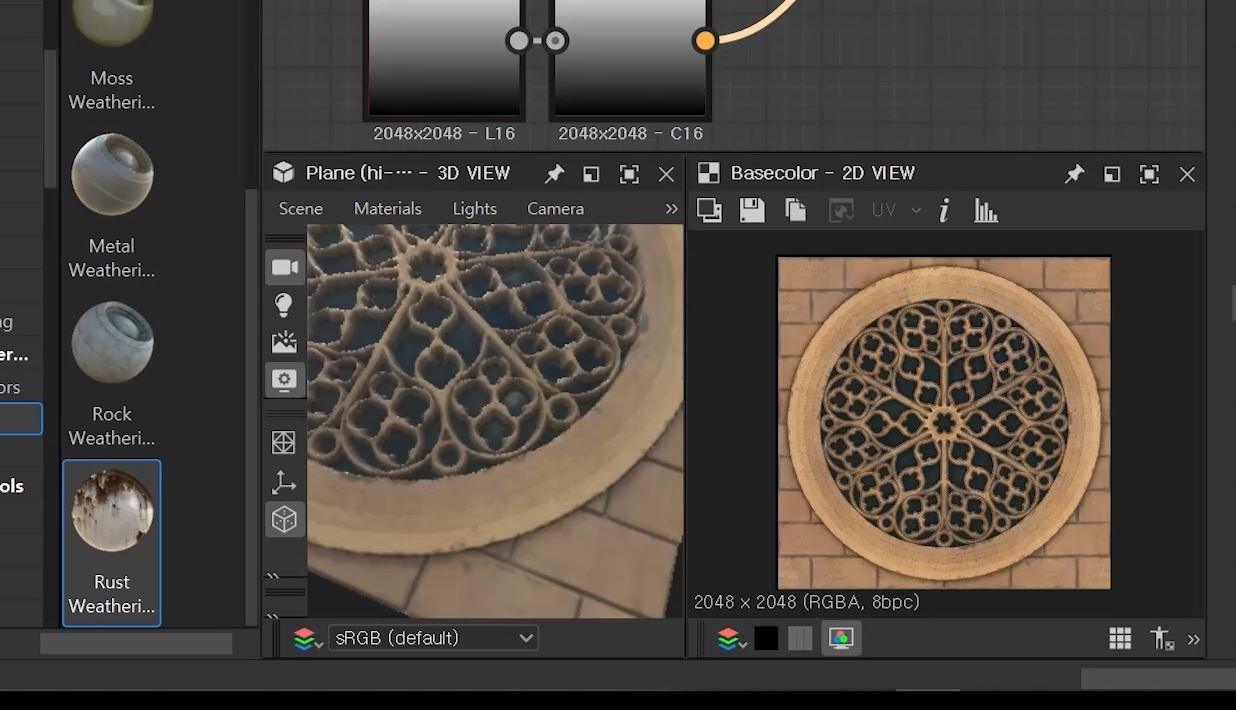Open the sRGB (default) color space dropdown
The height and width of the screenshot is (710, 1236).
[x=433, y=638]
